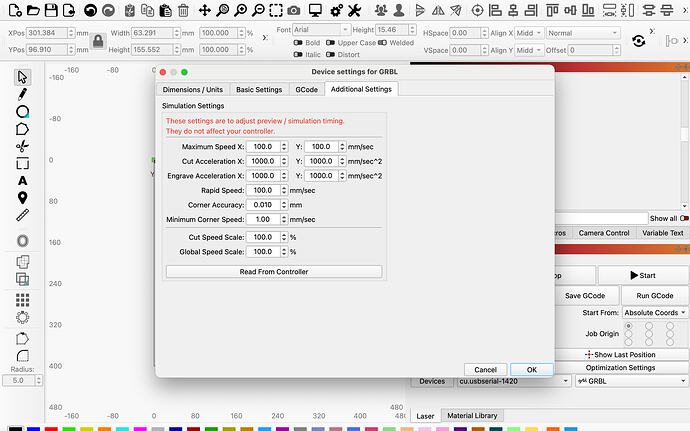The image size is (690, 431).
Task: Activate the Position Laser marker tool
Action: 22,197
